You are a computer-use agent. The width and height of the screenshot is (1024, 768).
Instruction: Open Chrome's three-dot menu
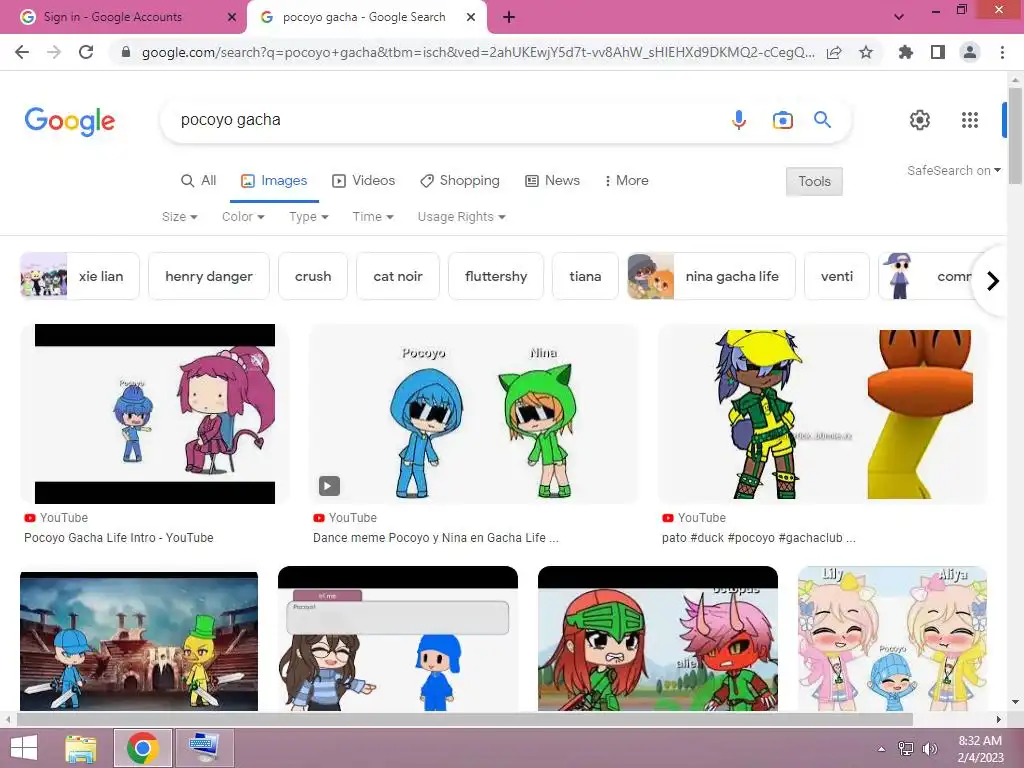coord(1002,52)
